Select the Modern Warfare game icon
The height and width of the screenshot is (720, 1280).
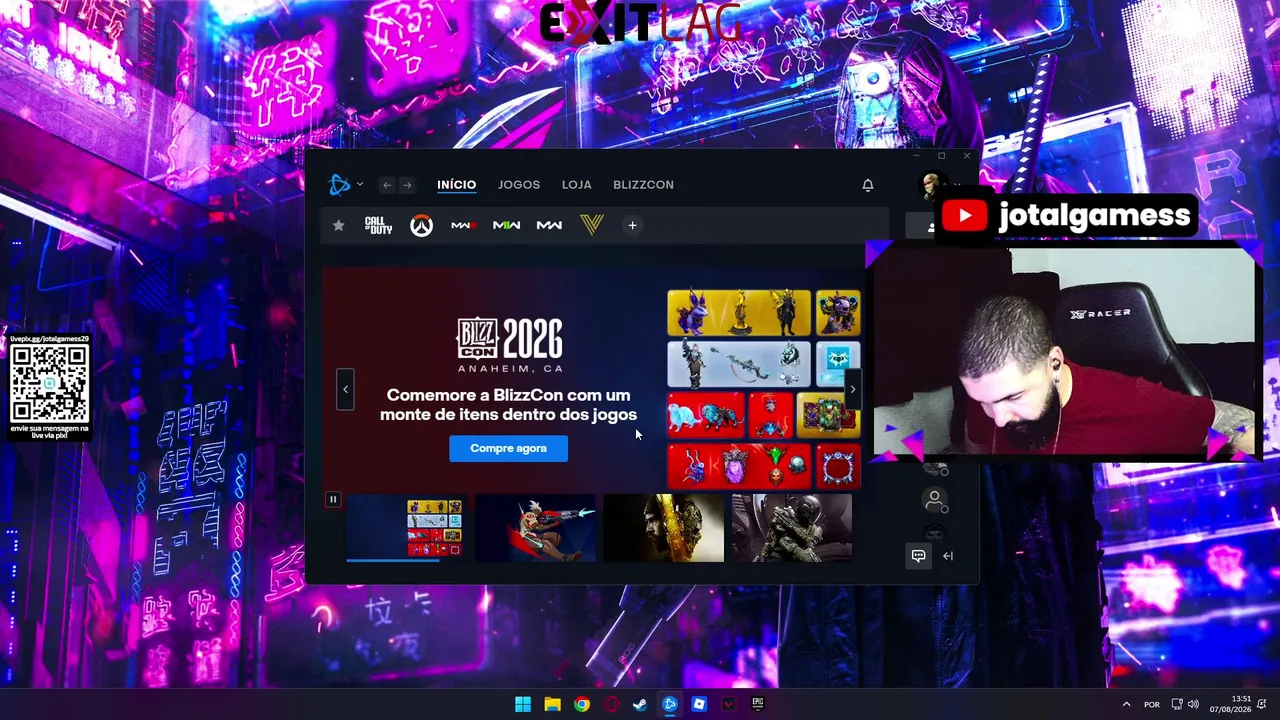tap(549, 225)
